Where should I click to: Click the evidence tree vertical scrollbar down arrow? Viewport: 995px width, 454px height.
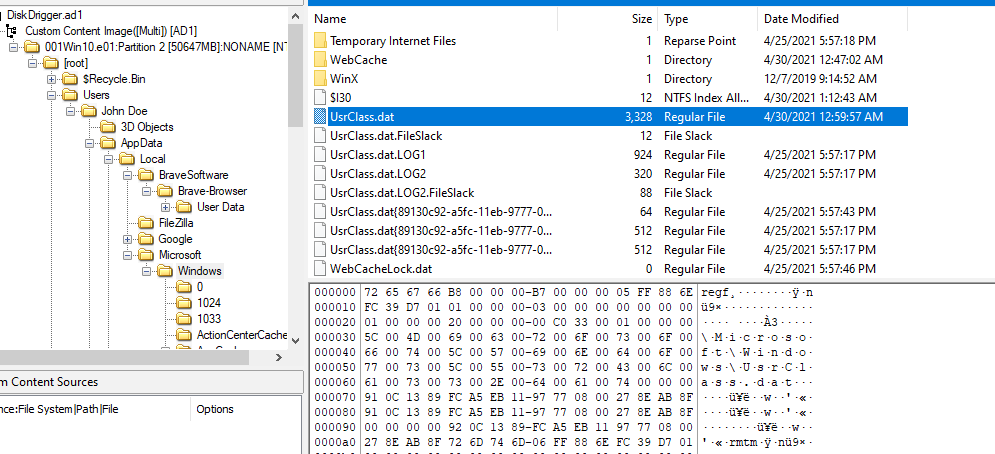click(295, 342)
